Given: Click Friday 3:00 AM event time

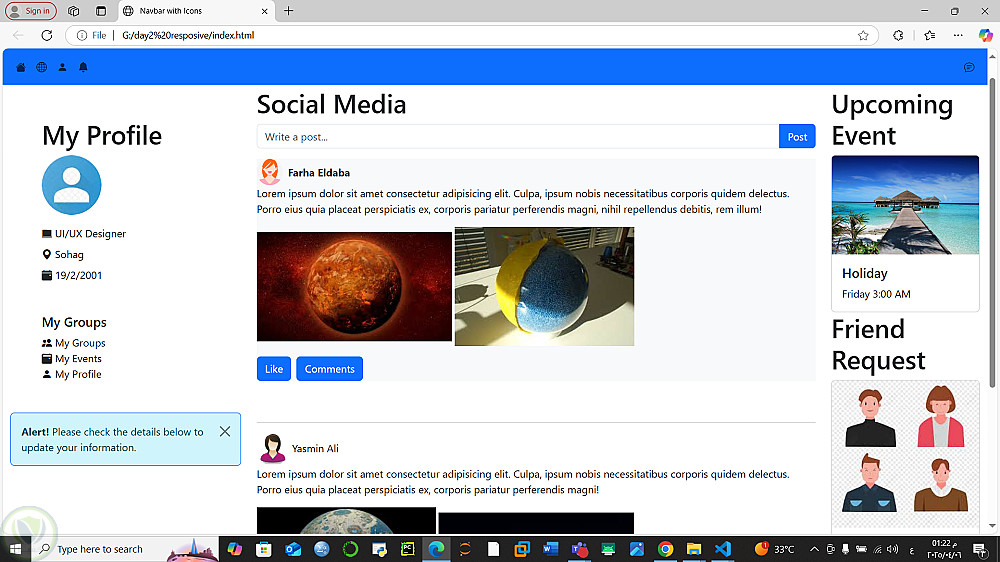Looking at the screenshot, I should [876, 294].
